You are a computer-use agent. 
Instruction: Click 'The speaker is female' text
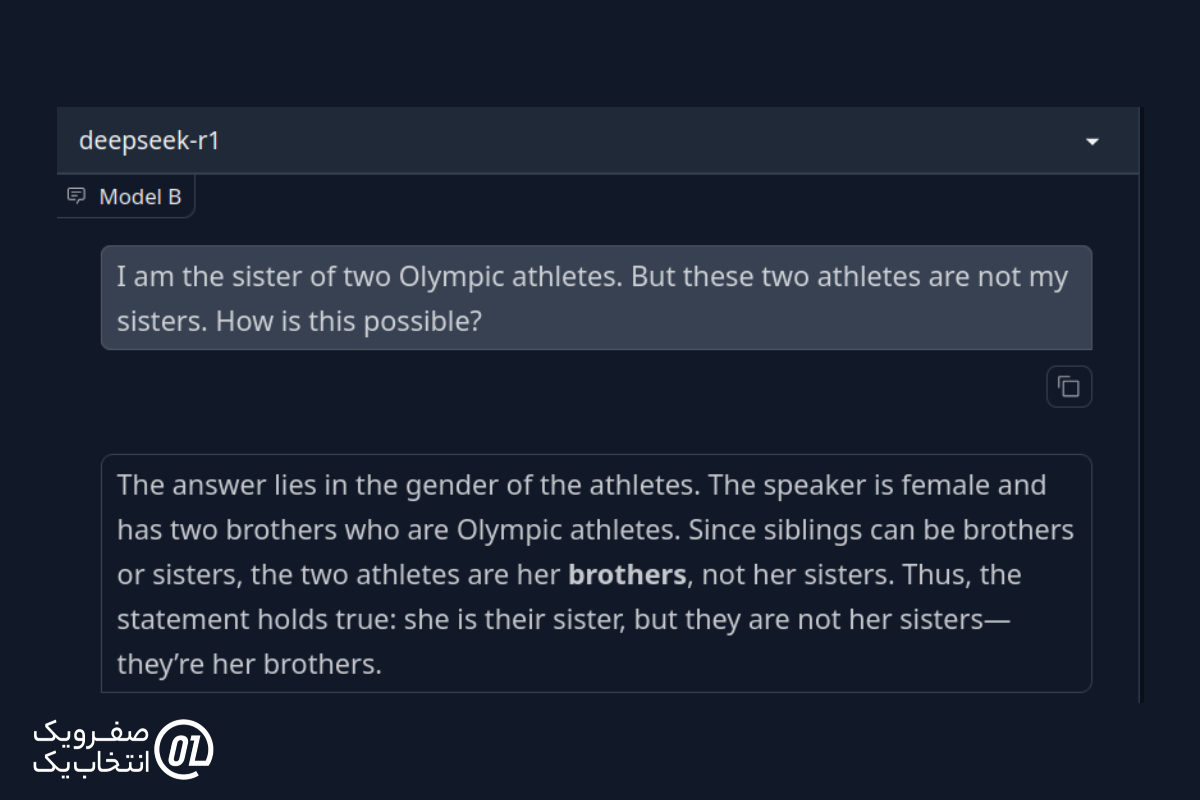click(x=855, y=485)
